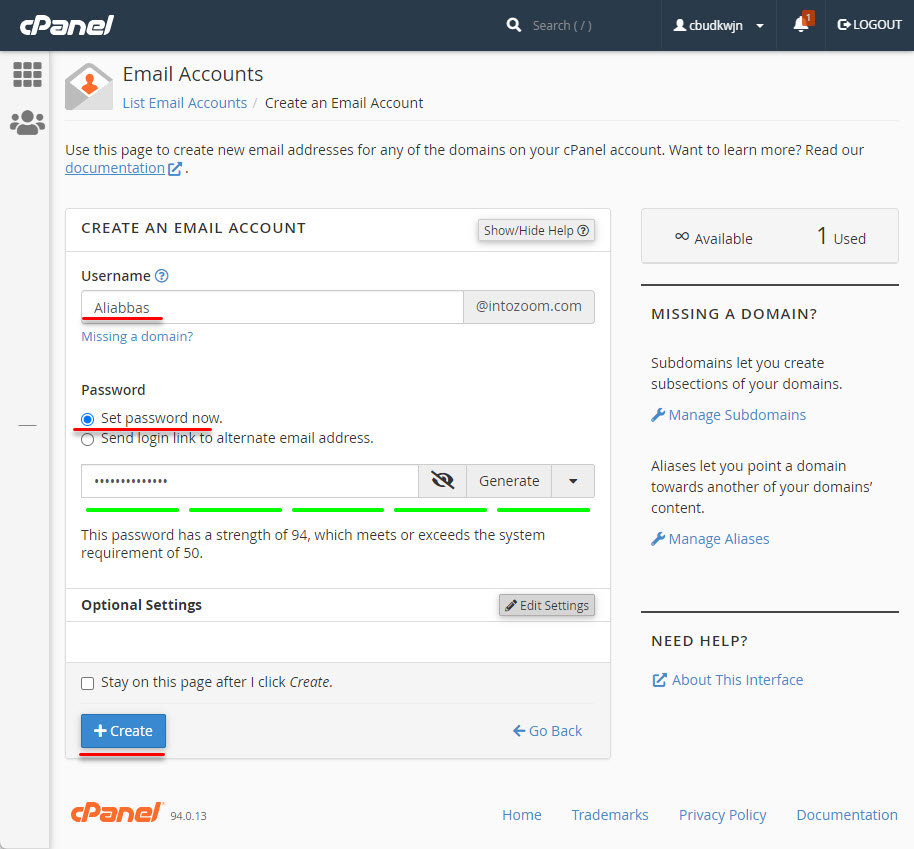Open the cbudkwjn user menu
This screenshot has width=914, height=849.
tap(719, 26)
